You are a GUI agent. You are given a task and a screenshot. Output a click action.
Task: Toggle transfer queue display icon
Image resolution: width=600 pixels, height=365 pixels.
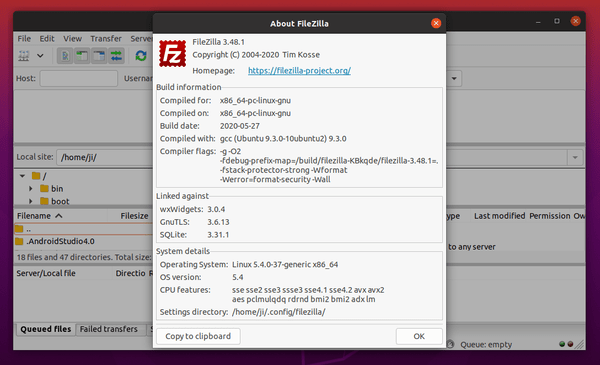pyautogui.click(x=116, y=56)
